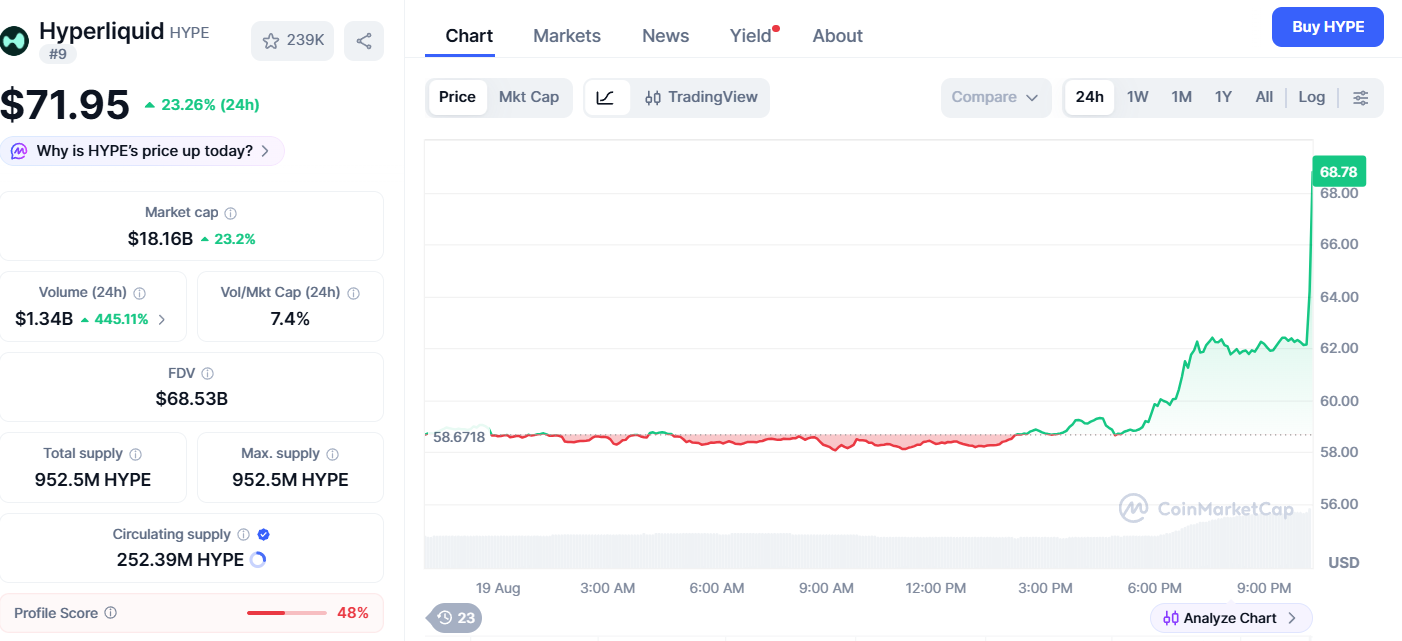Add HYPE to watchlist via star 239K
1402x641 pixels.
(293, 41)
